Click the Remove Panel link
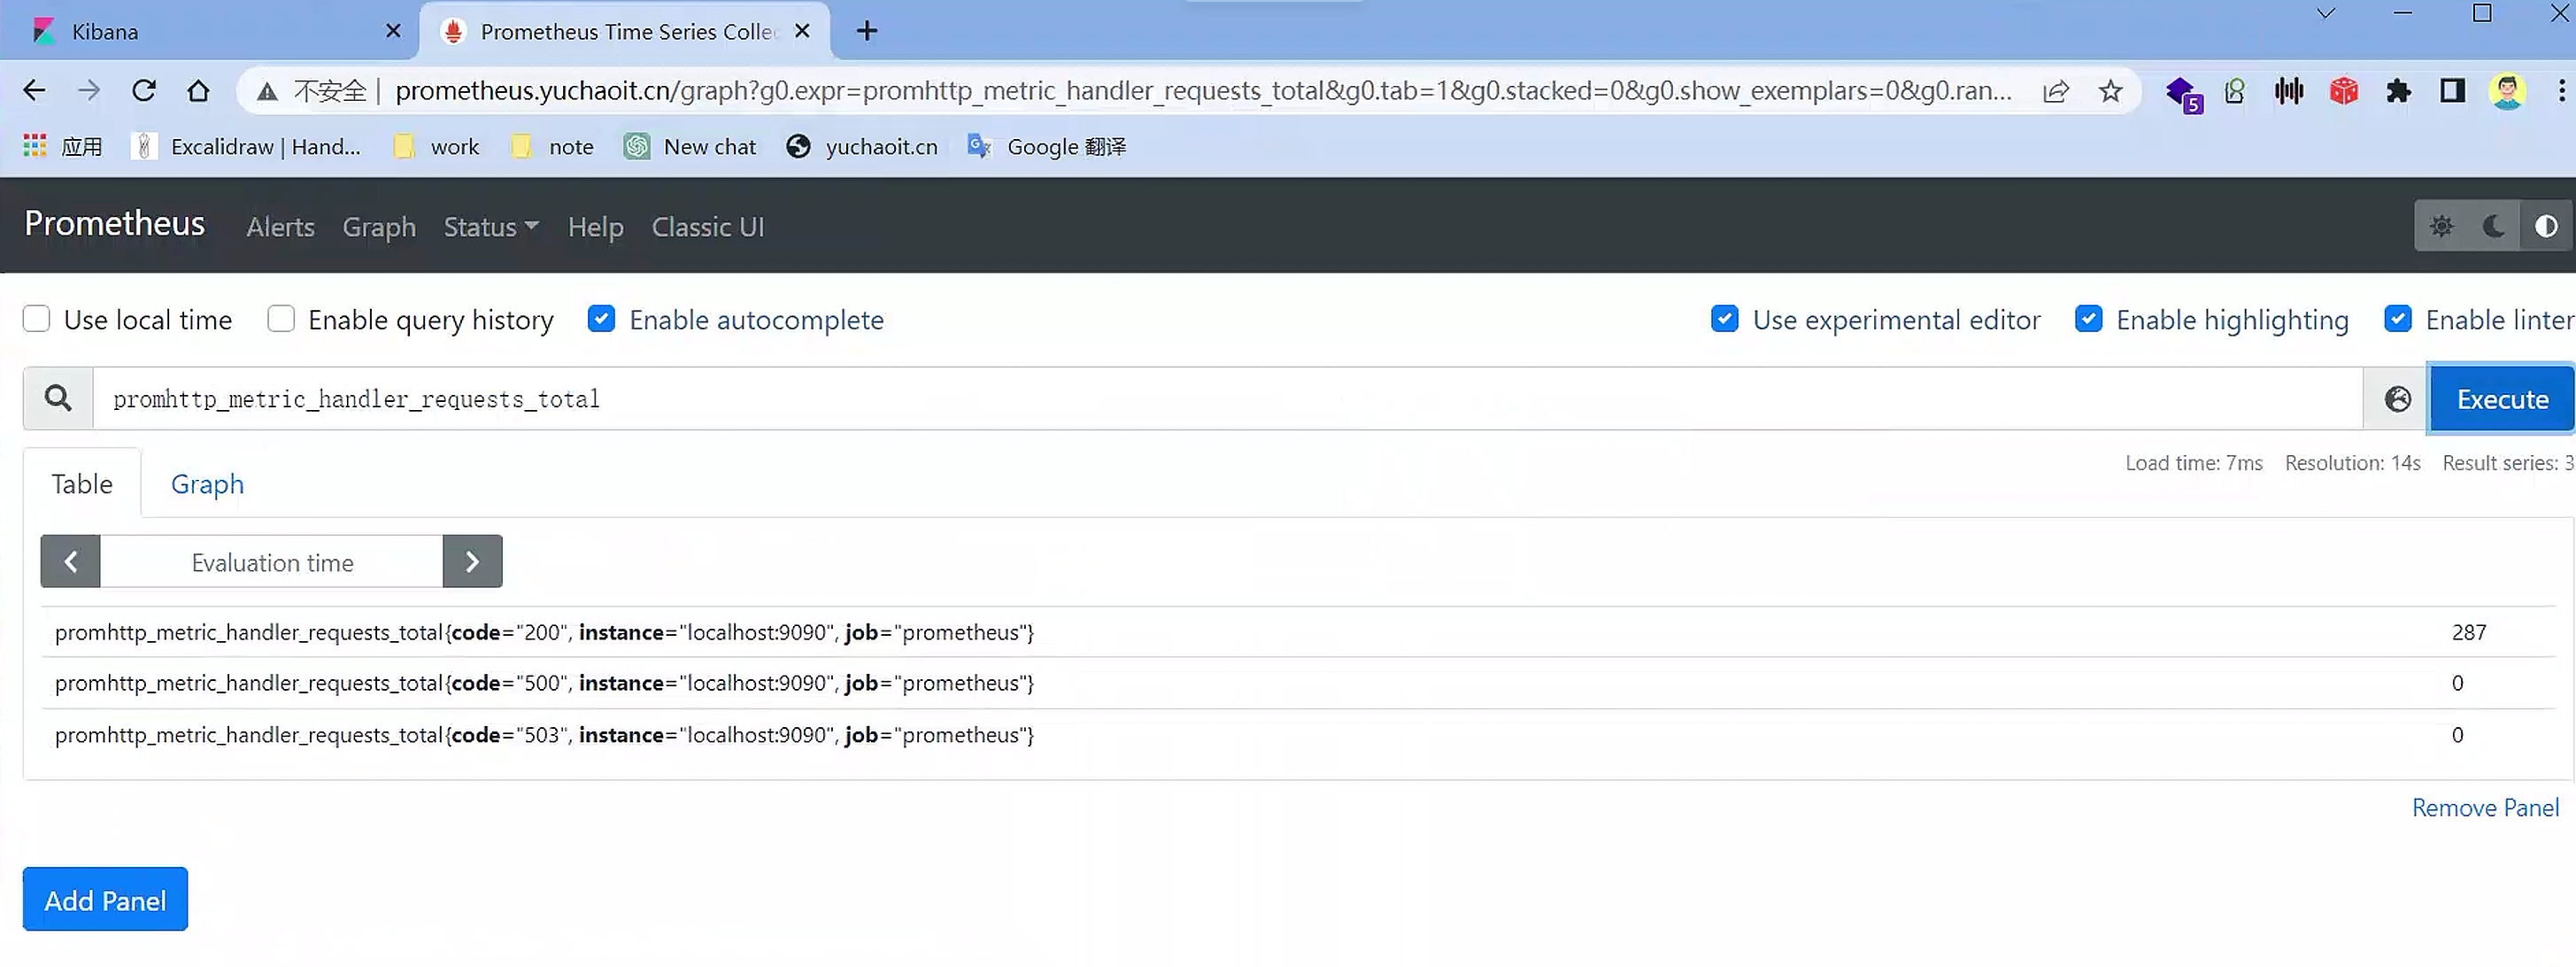 2484,808
